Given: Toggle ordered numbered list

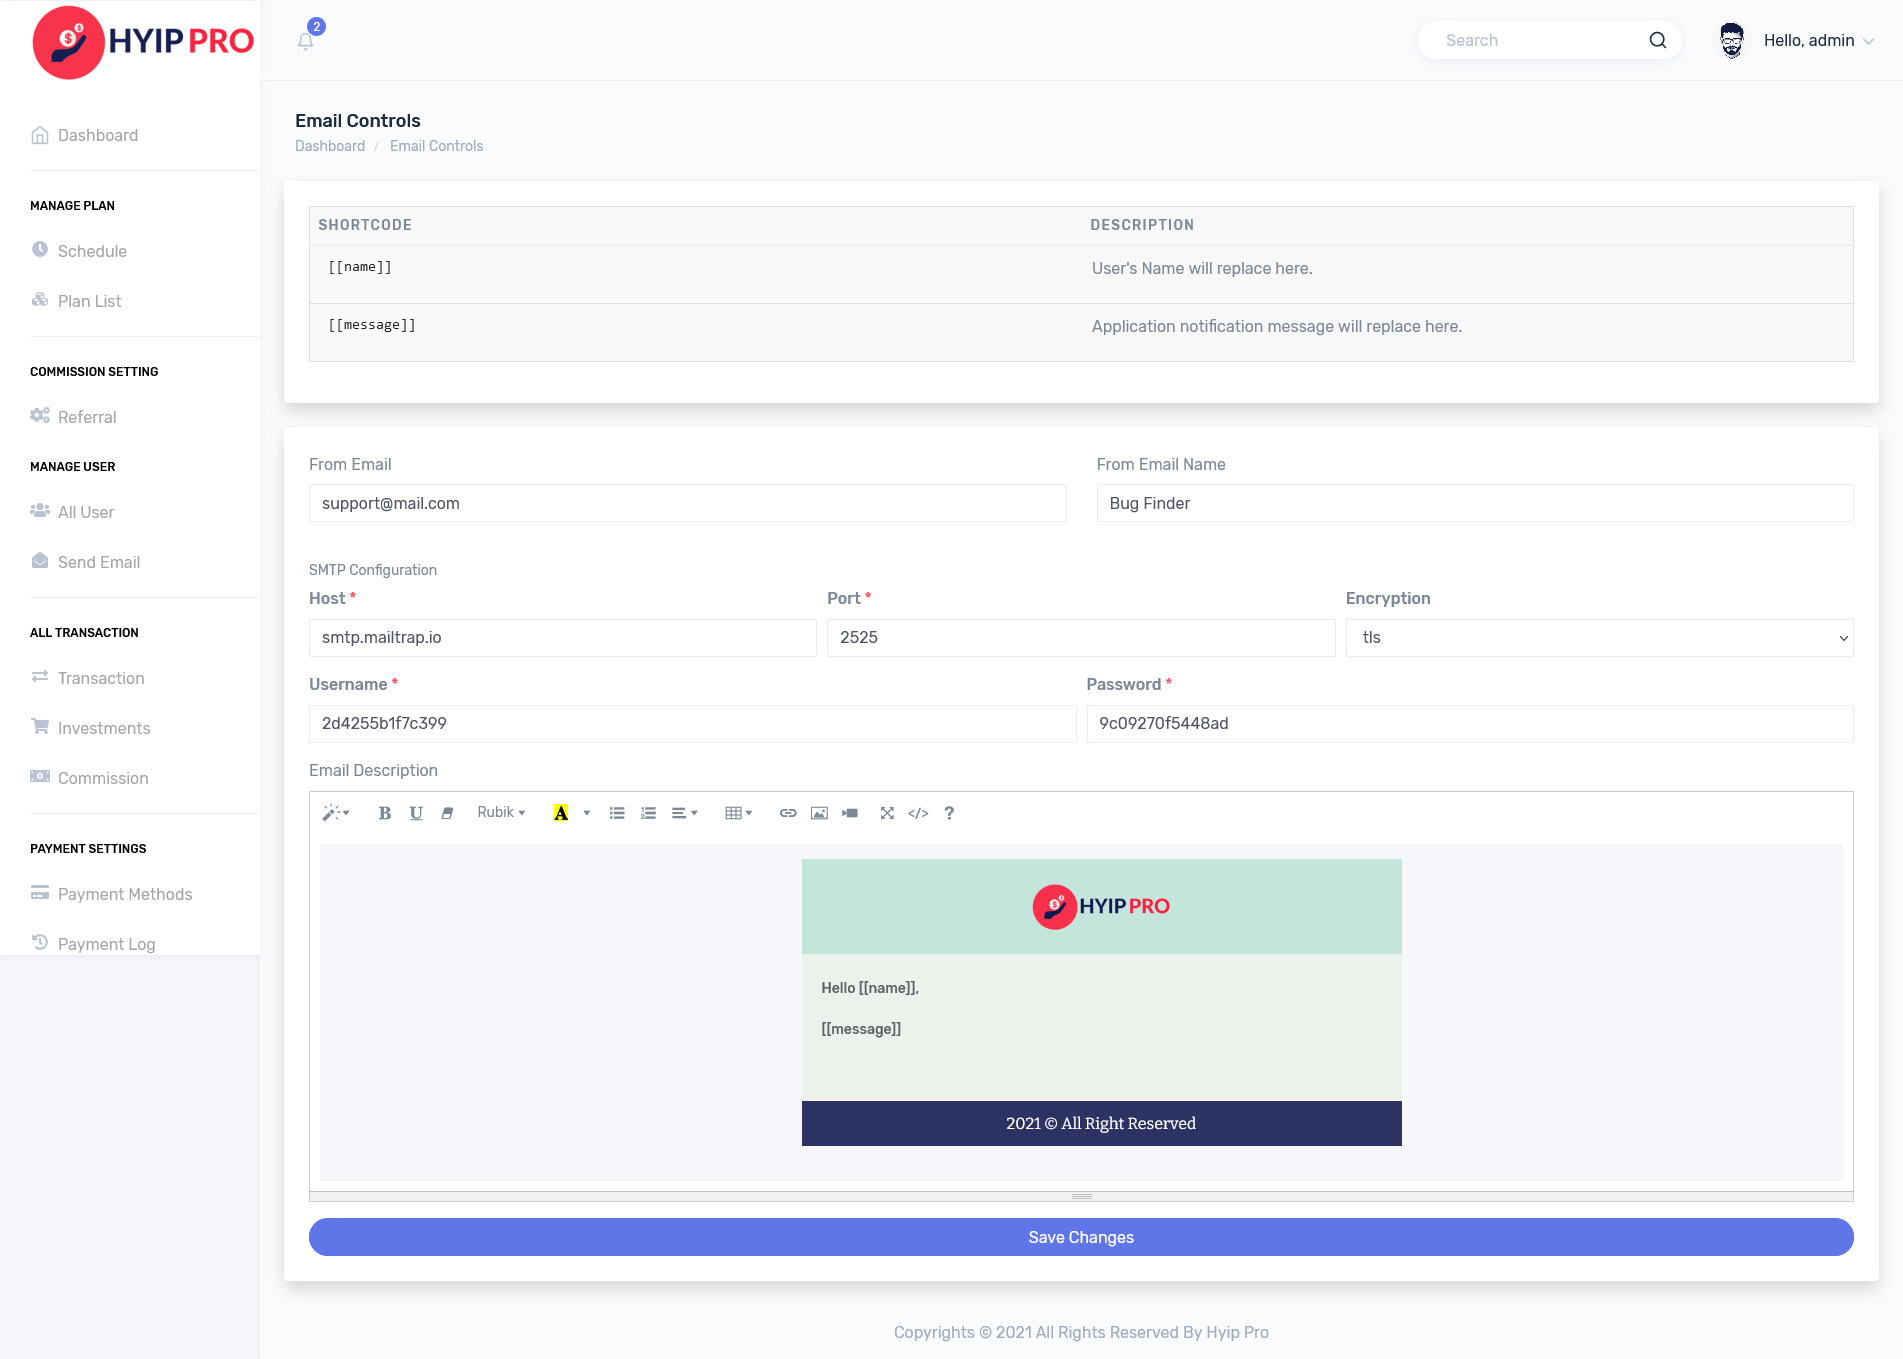Looking at the screenshot, I should (648, 813).
